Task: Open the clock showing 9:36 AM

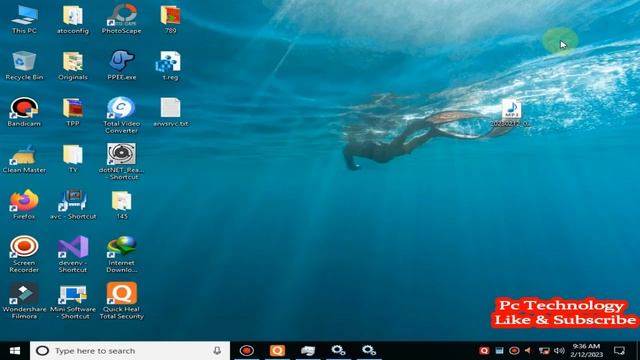Action: (x=586, y=351)
